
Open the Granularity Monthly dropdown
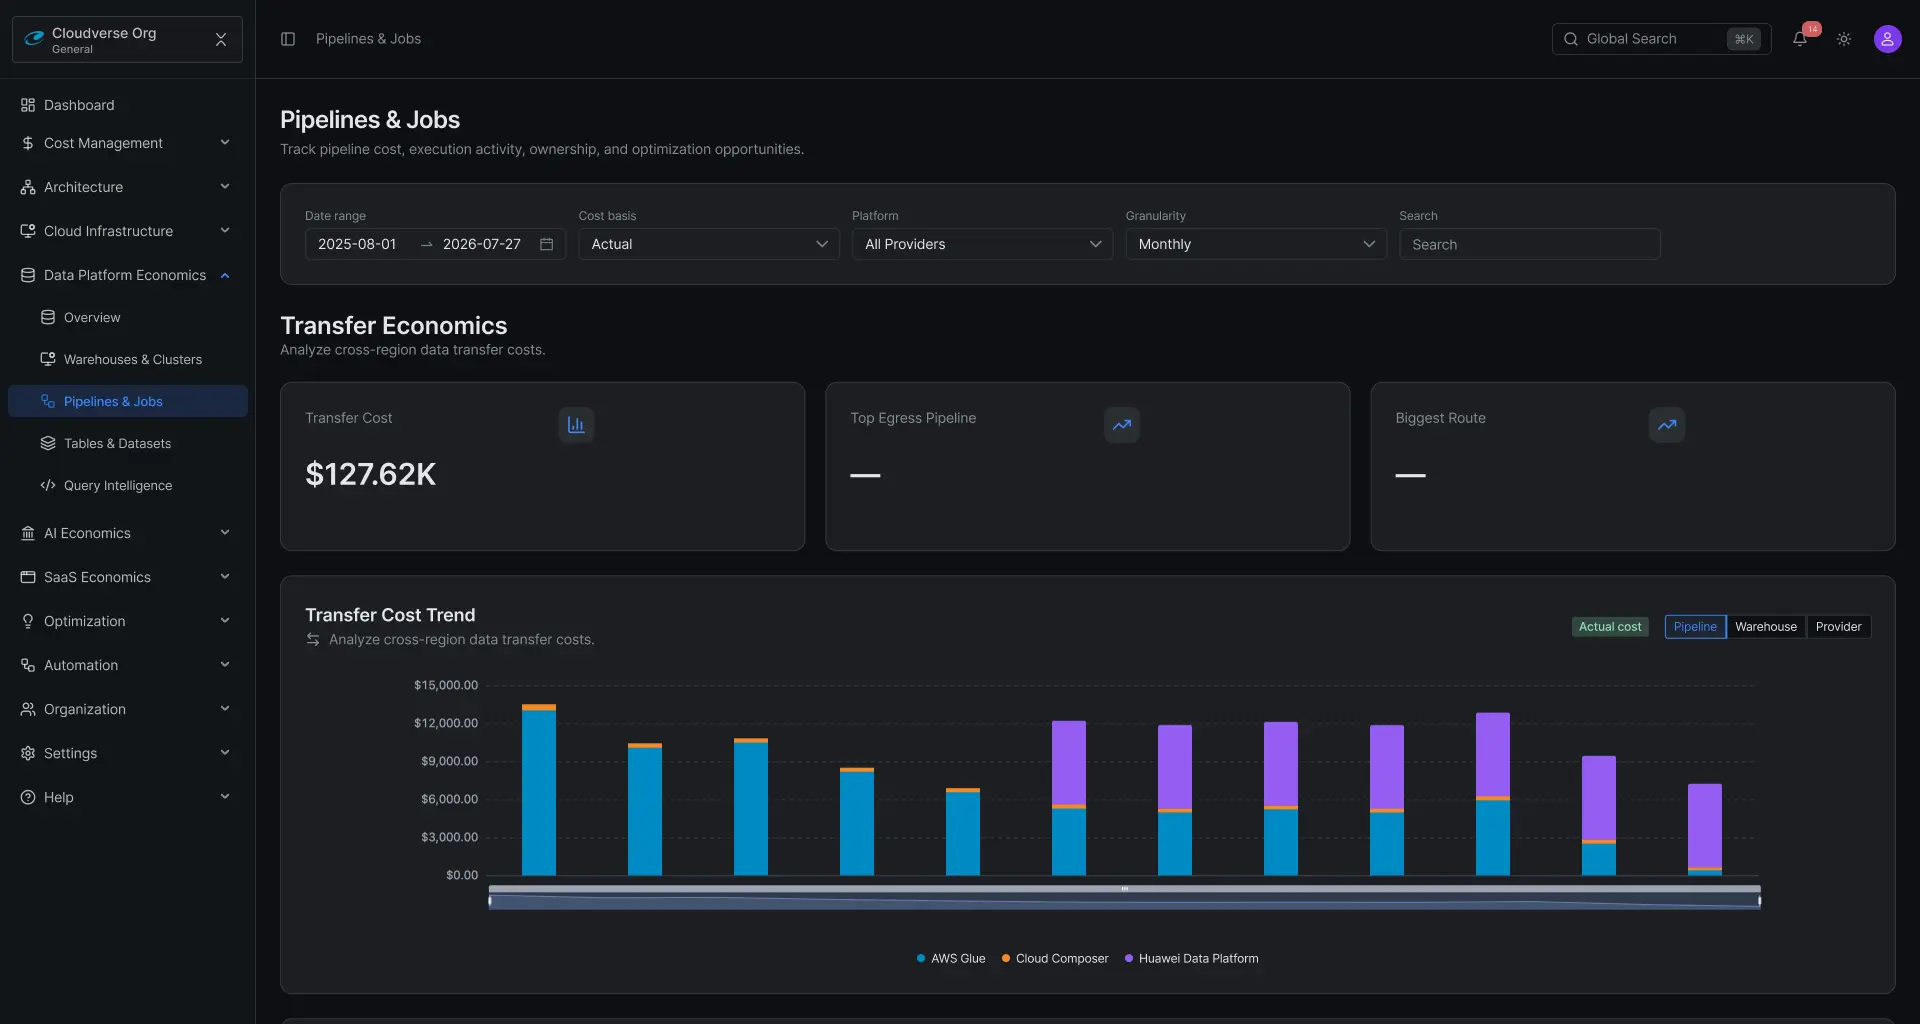point(1256,244)
